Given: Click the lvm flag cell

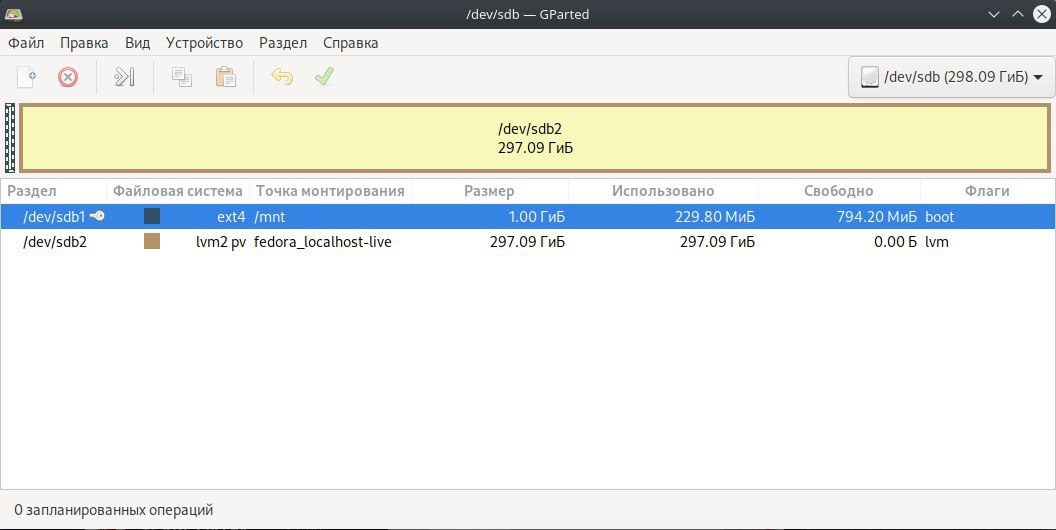Looking at the screenshot, I should coord(937,242).
